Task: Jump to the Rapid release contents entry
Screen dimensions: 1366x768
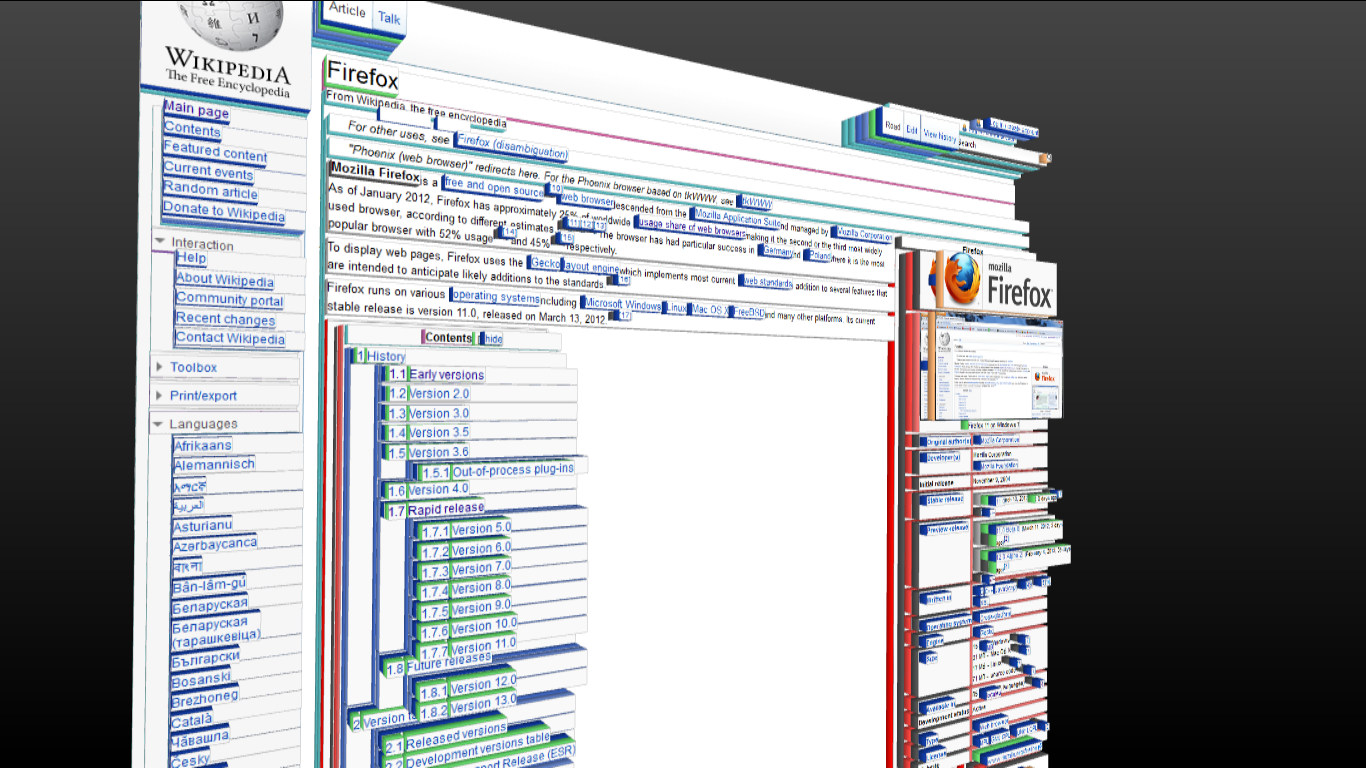Action: pos(446,509)
